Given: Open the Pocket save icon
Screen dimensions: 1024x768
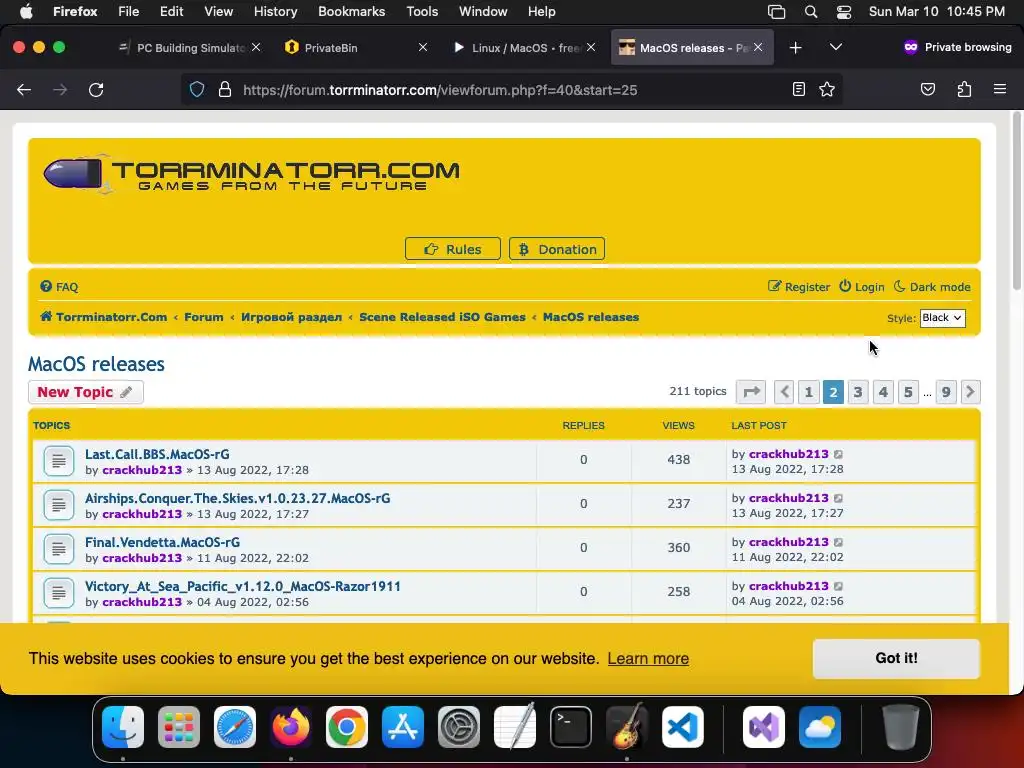Looking at the screenshot, I should [927, 89].
